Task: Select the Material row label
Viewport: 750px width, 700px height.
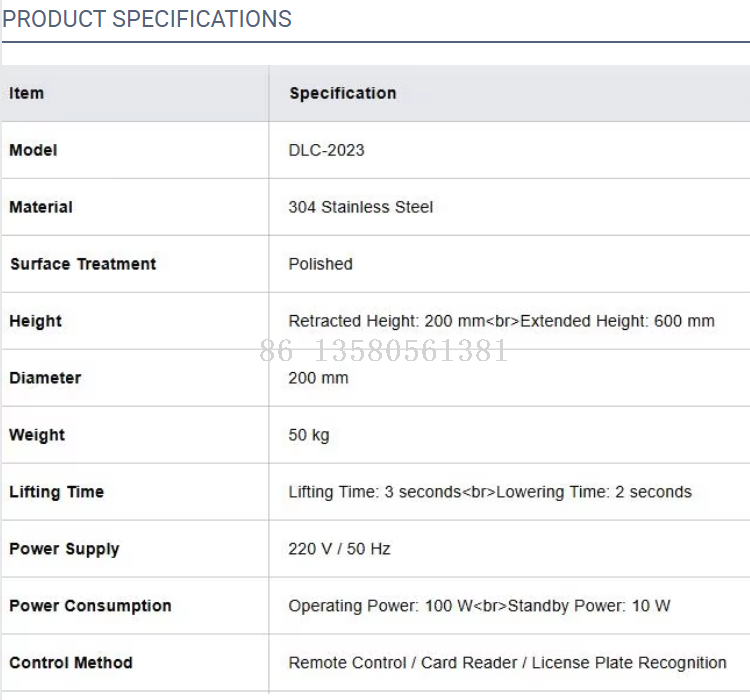Action: 41,207
